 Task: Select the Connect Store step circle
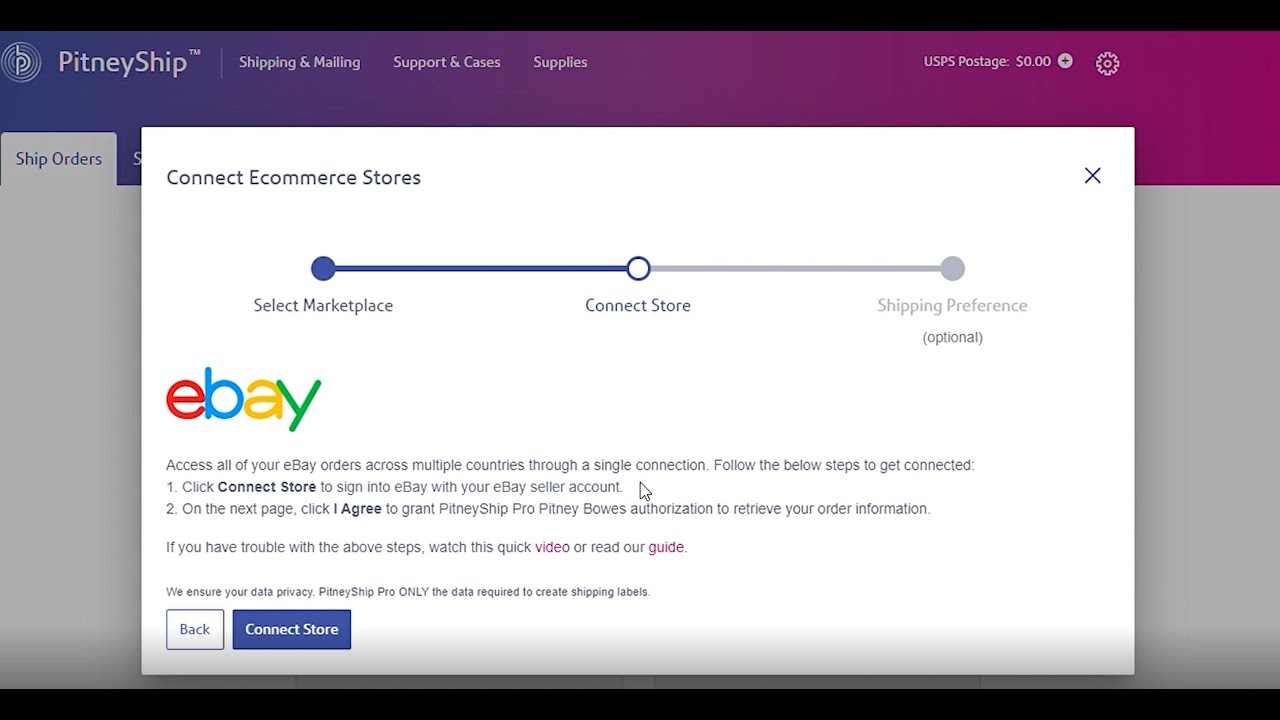tap(638, 268)
